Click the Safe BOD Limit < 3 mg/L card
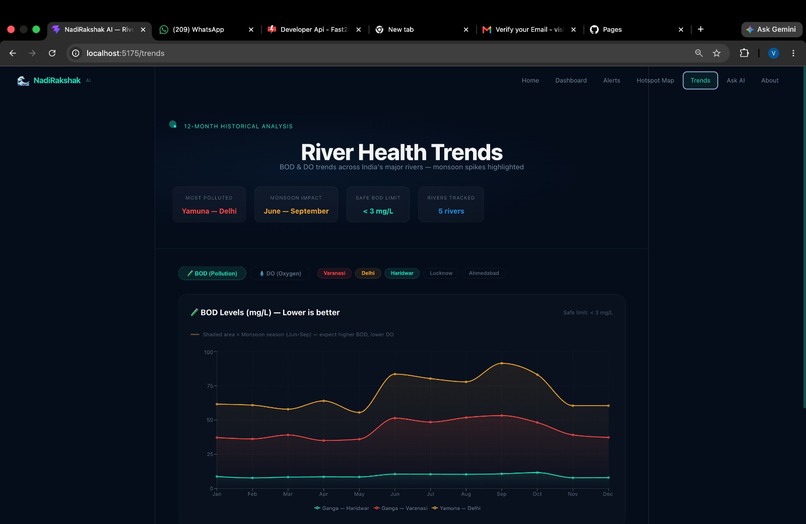Viewport: 806px width, 524px height. click(x=378, y=205)
